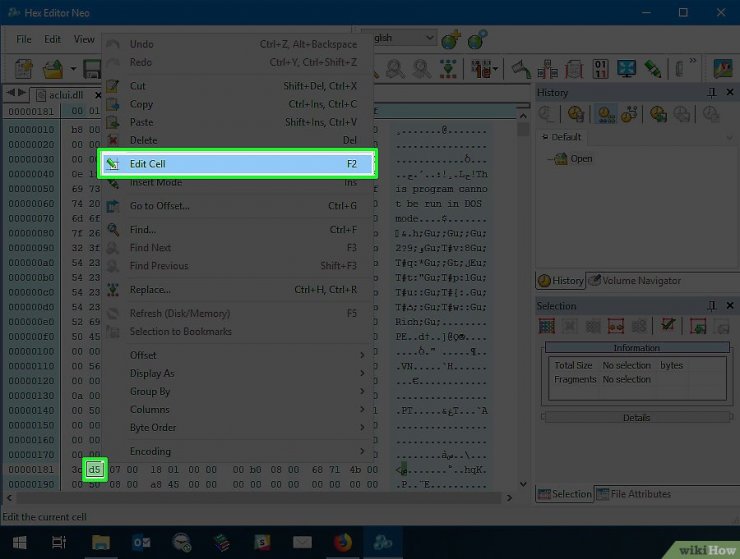Click the red-framed arrows icon in Selection panel

click(615, 326)
